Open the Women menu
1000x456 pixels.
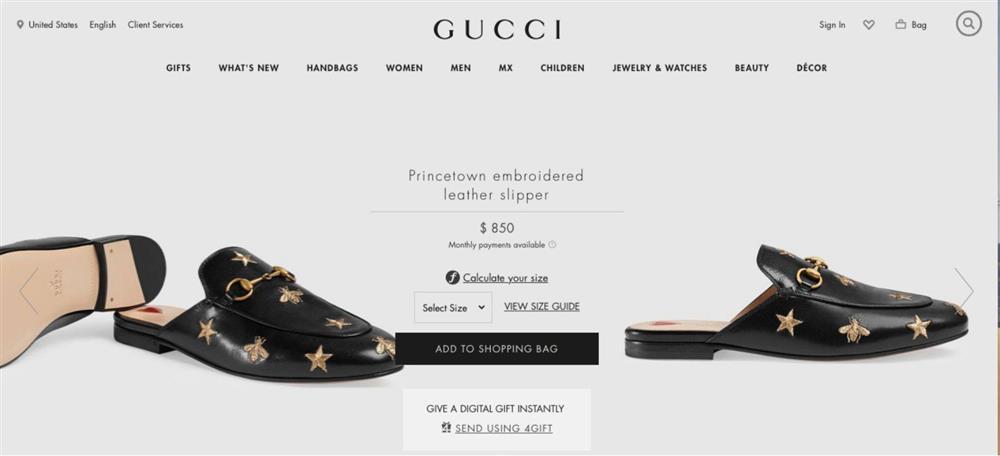click(404, 68)
